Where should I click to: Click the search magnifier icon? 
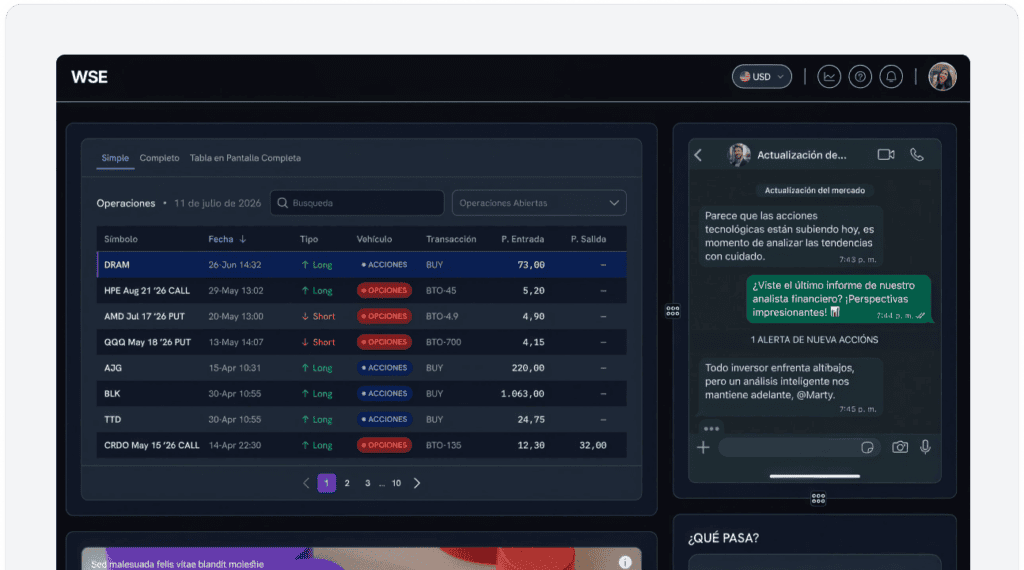coord(283,203)
